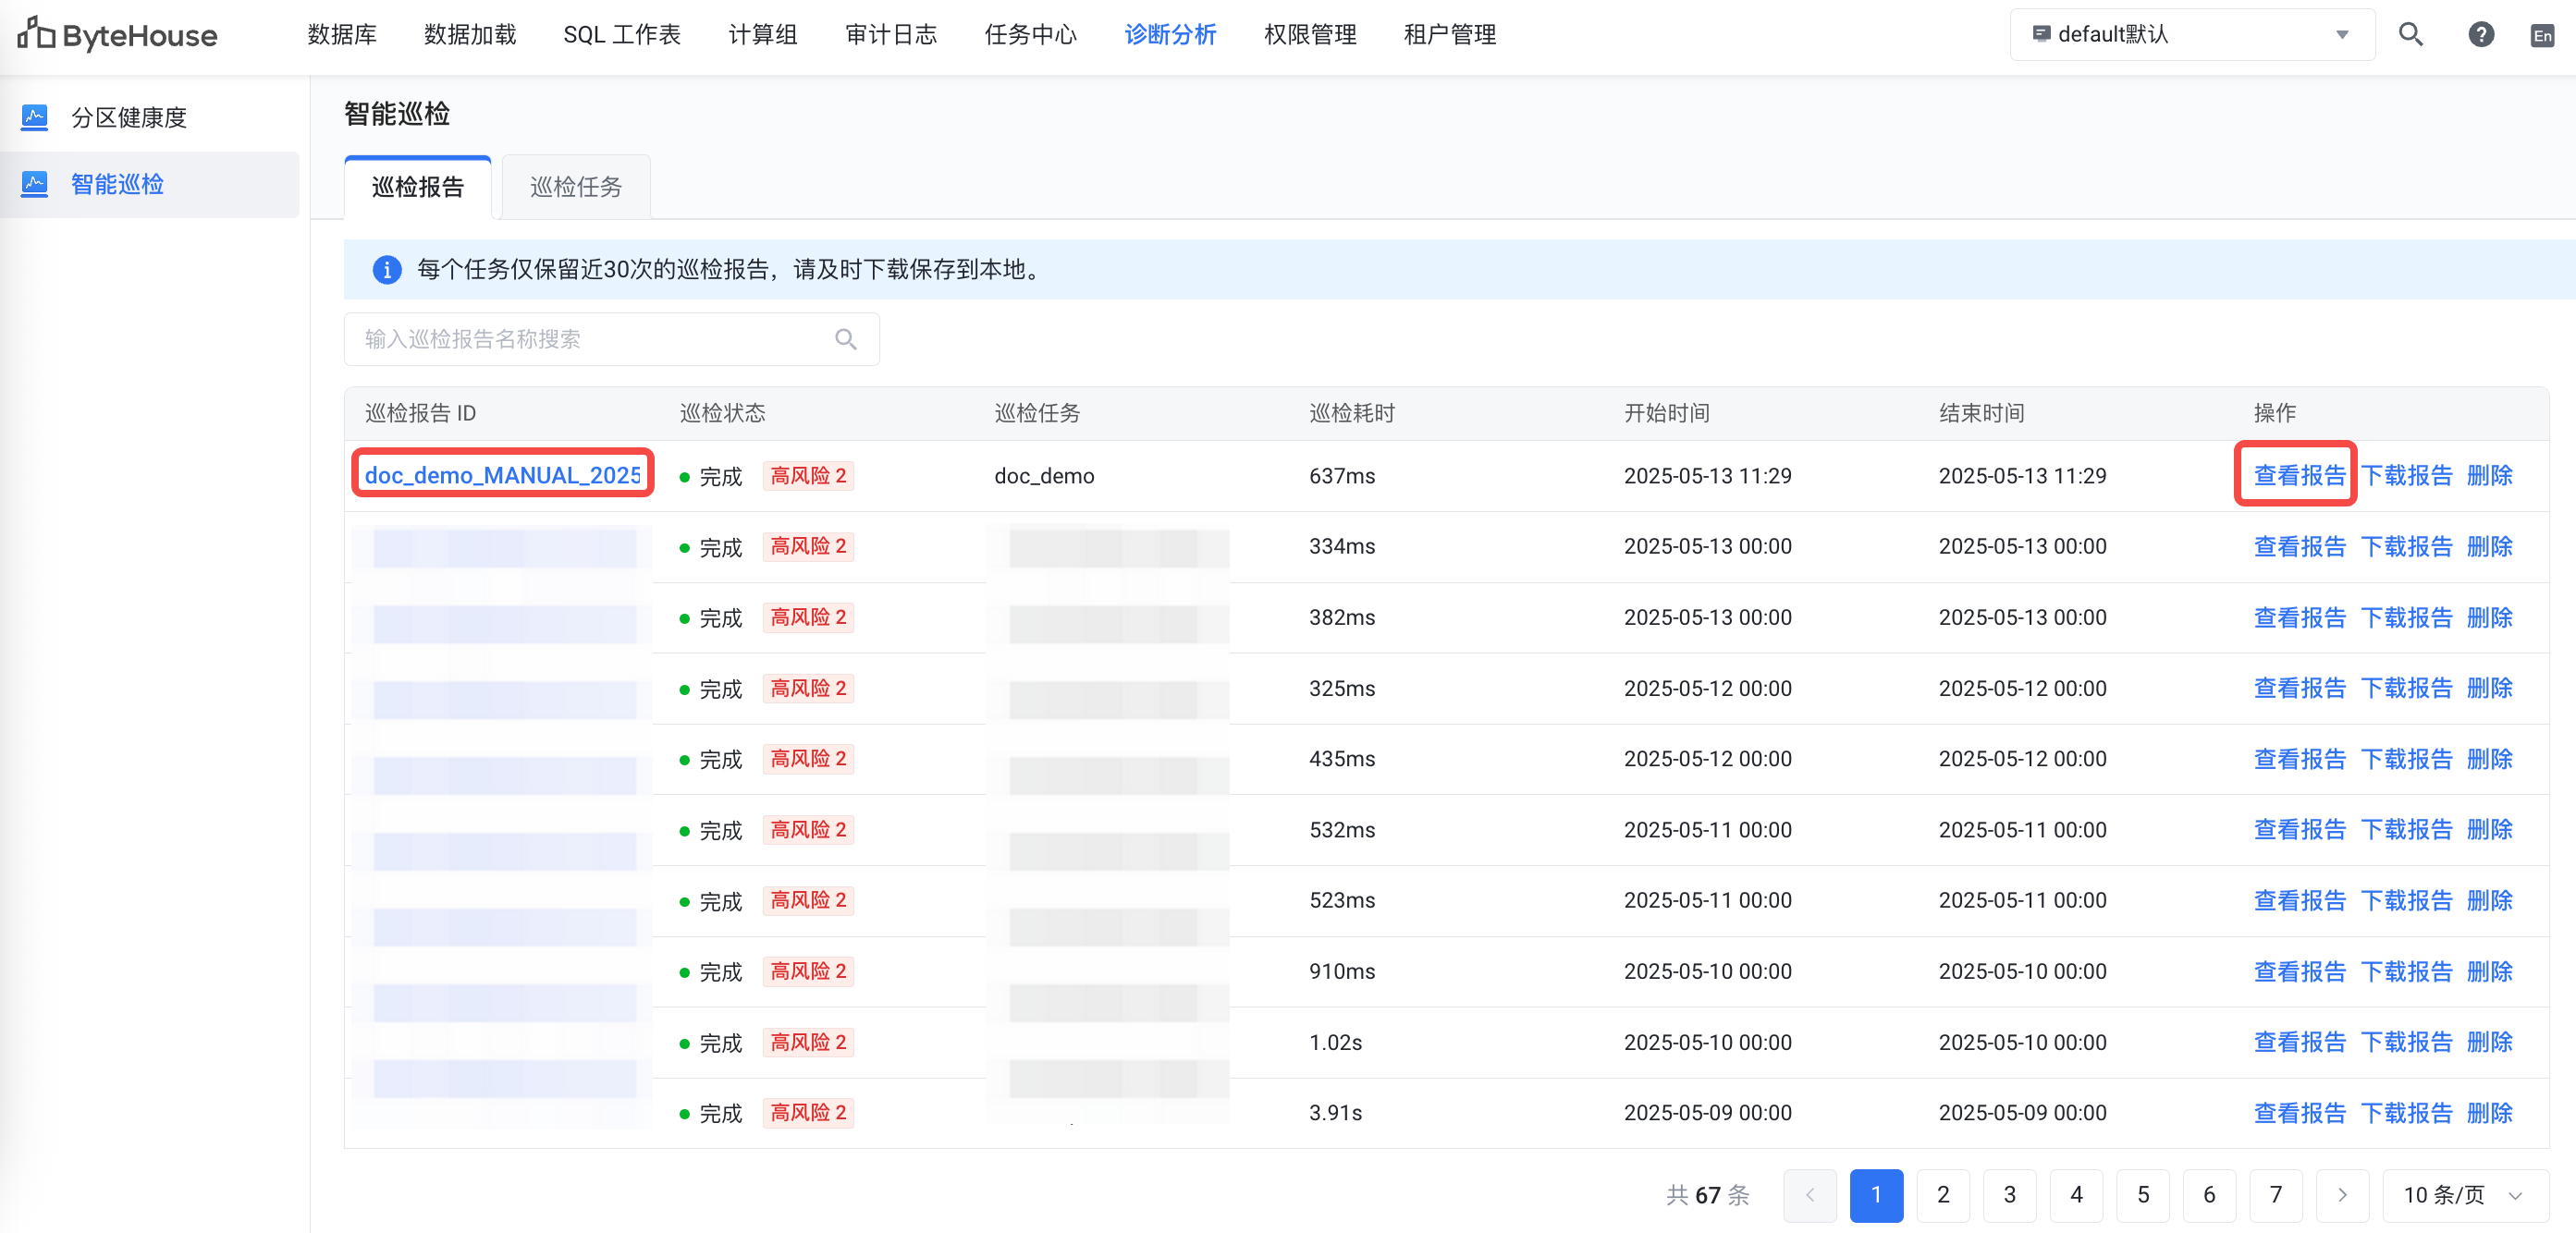This screenshot has height=1233, width=2576.
Task: Click the 巡检报告 ID column header
Action: coord(420,413)
